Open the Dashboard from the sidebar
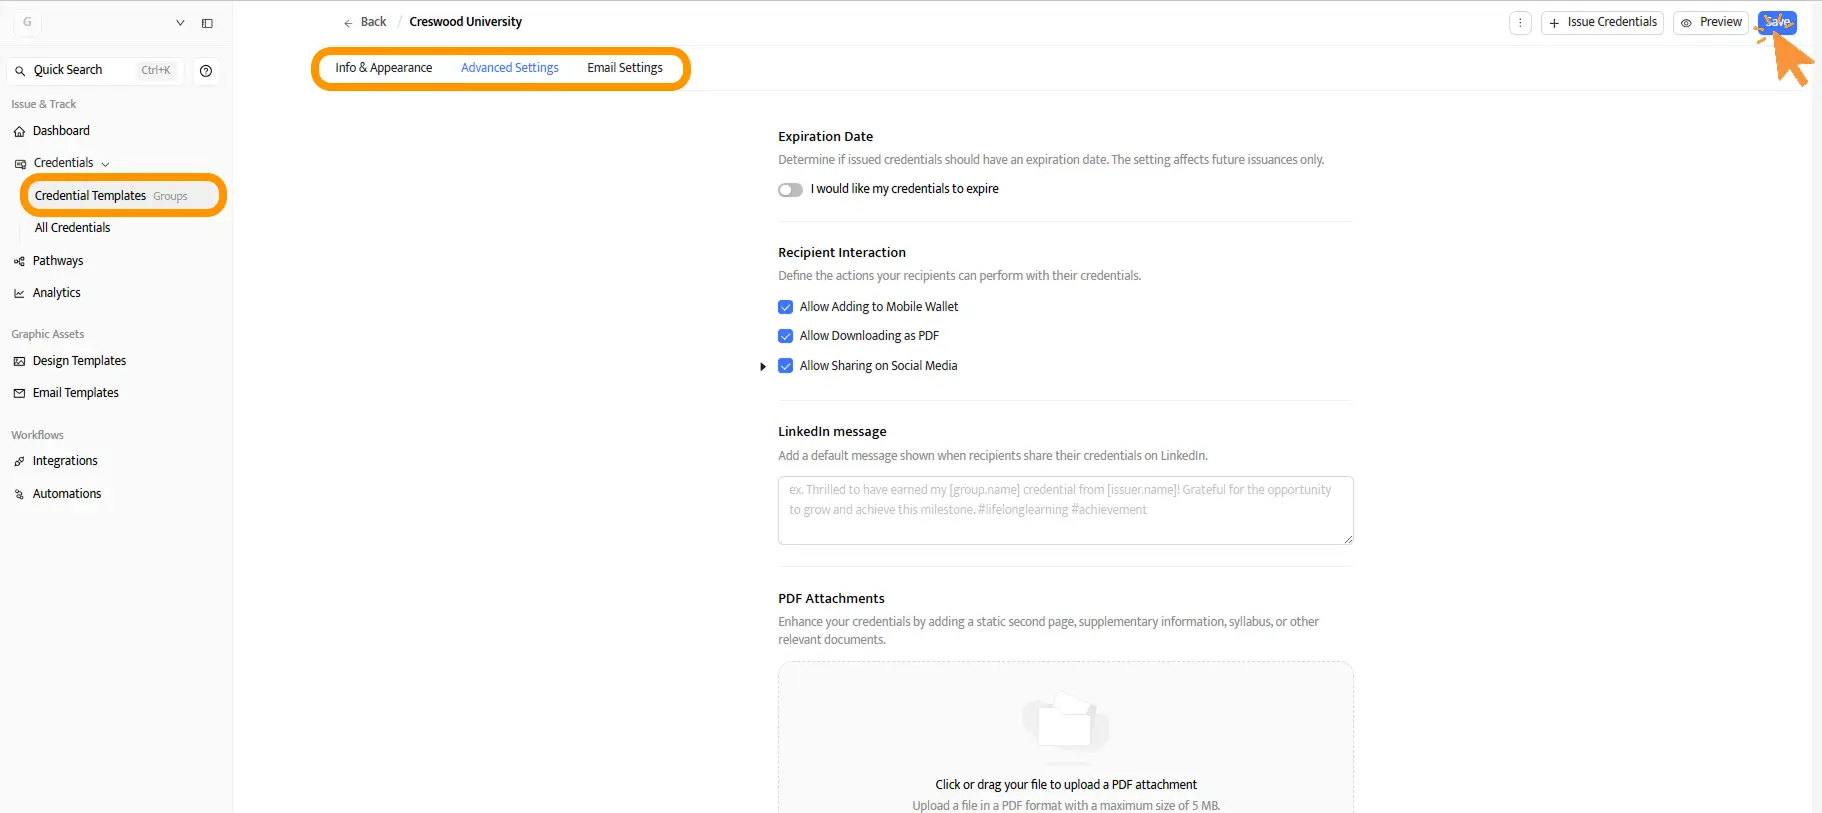The image size is (1822, 813). 60,130
